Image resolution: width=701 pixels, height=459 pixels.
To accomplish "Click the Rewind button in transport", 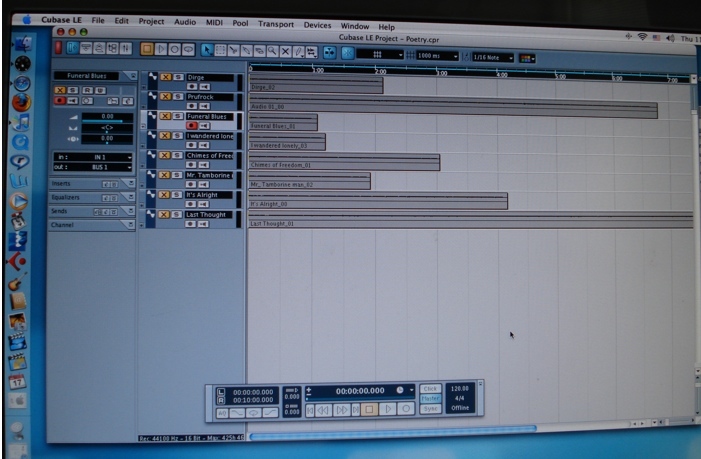I will point(324,409).
